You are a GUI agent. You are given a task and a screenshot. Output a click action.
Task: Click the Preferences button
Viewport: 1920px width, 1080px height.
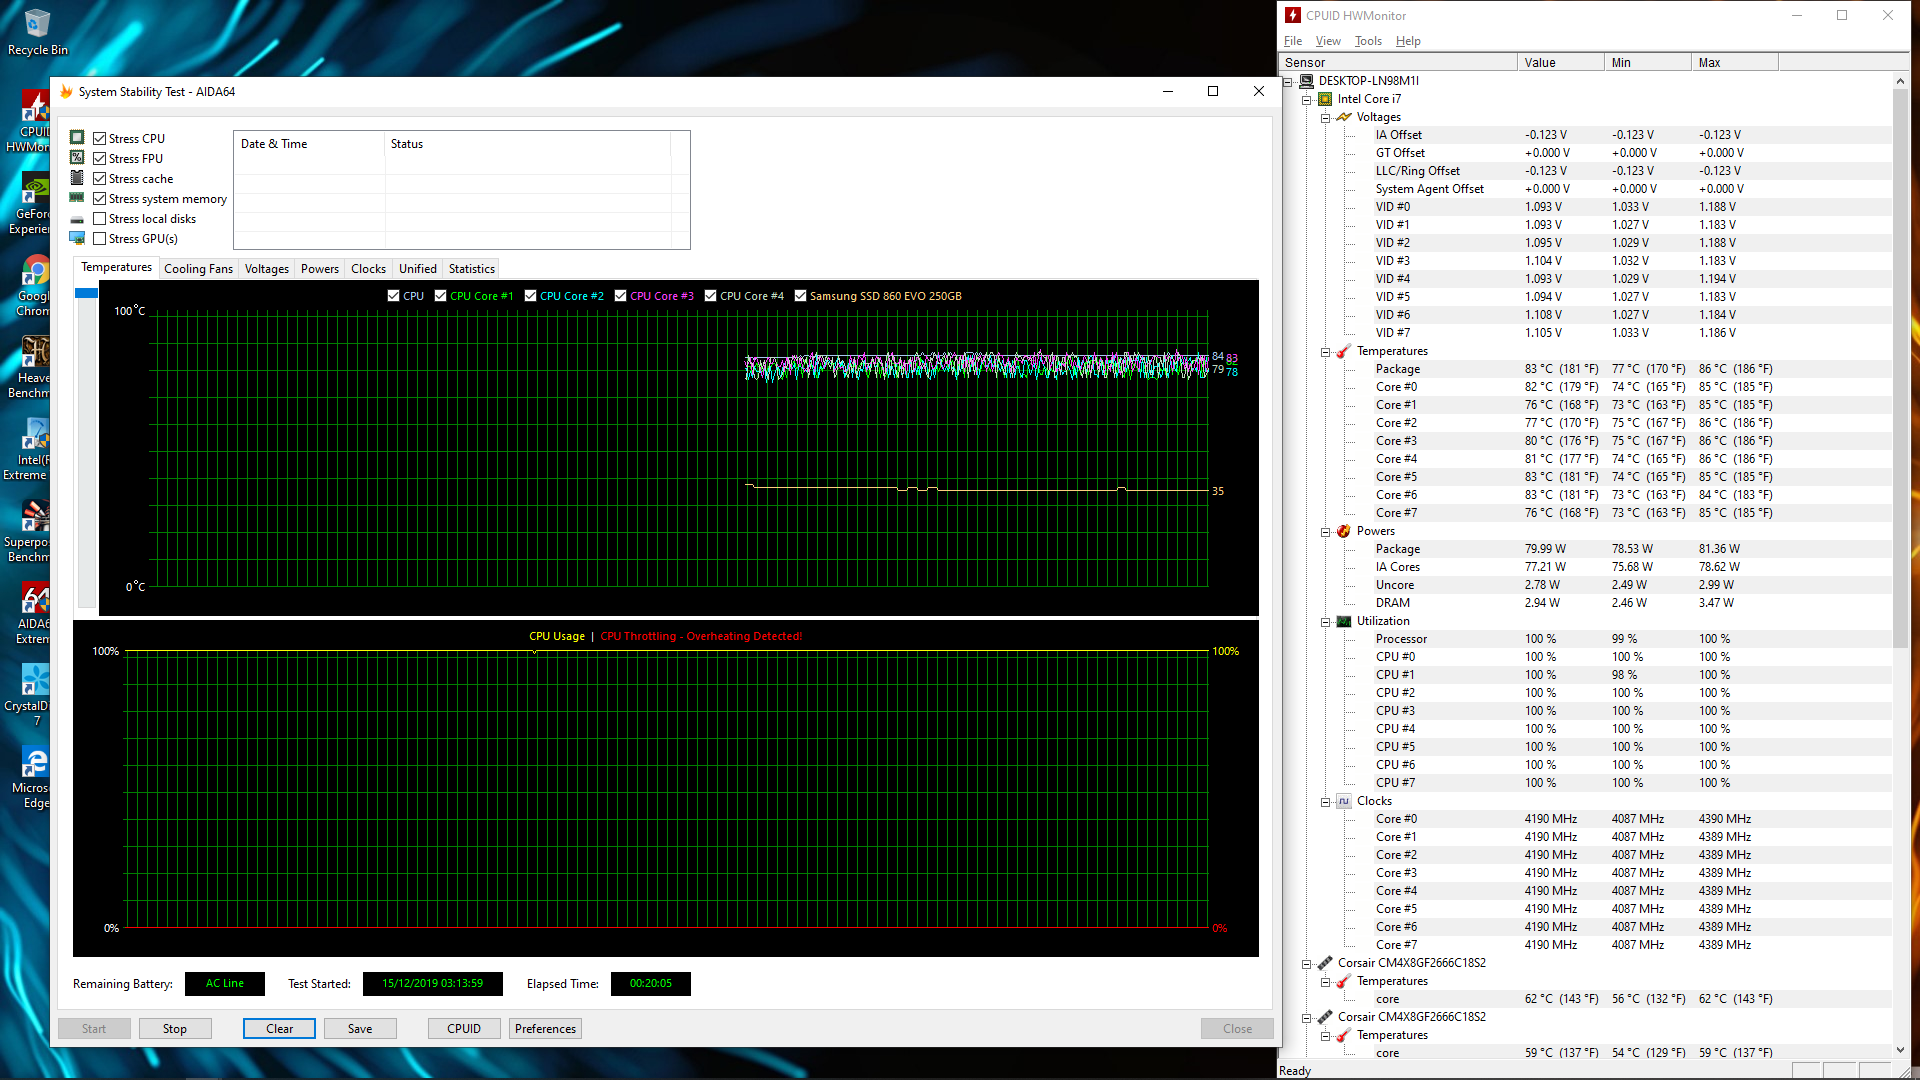pyautogui.click(x=545, y=1028)
